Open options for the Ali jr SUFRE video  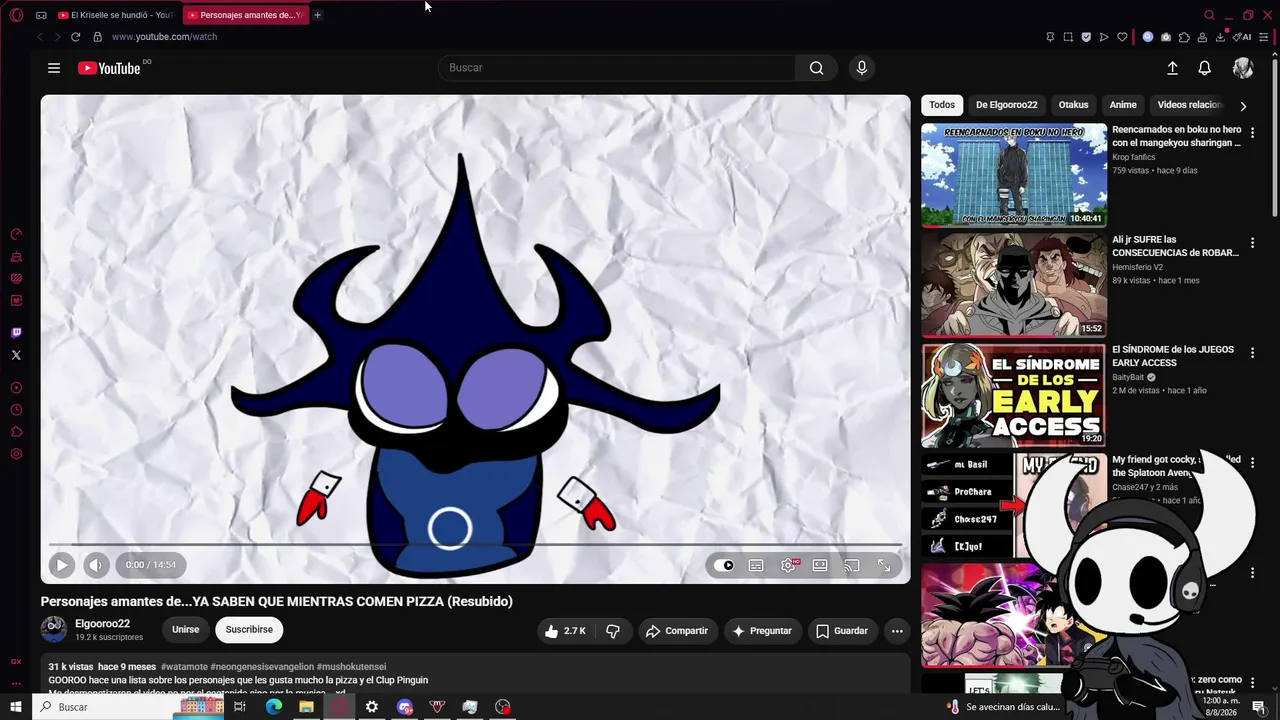click(1252, 243)
